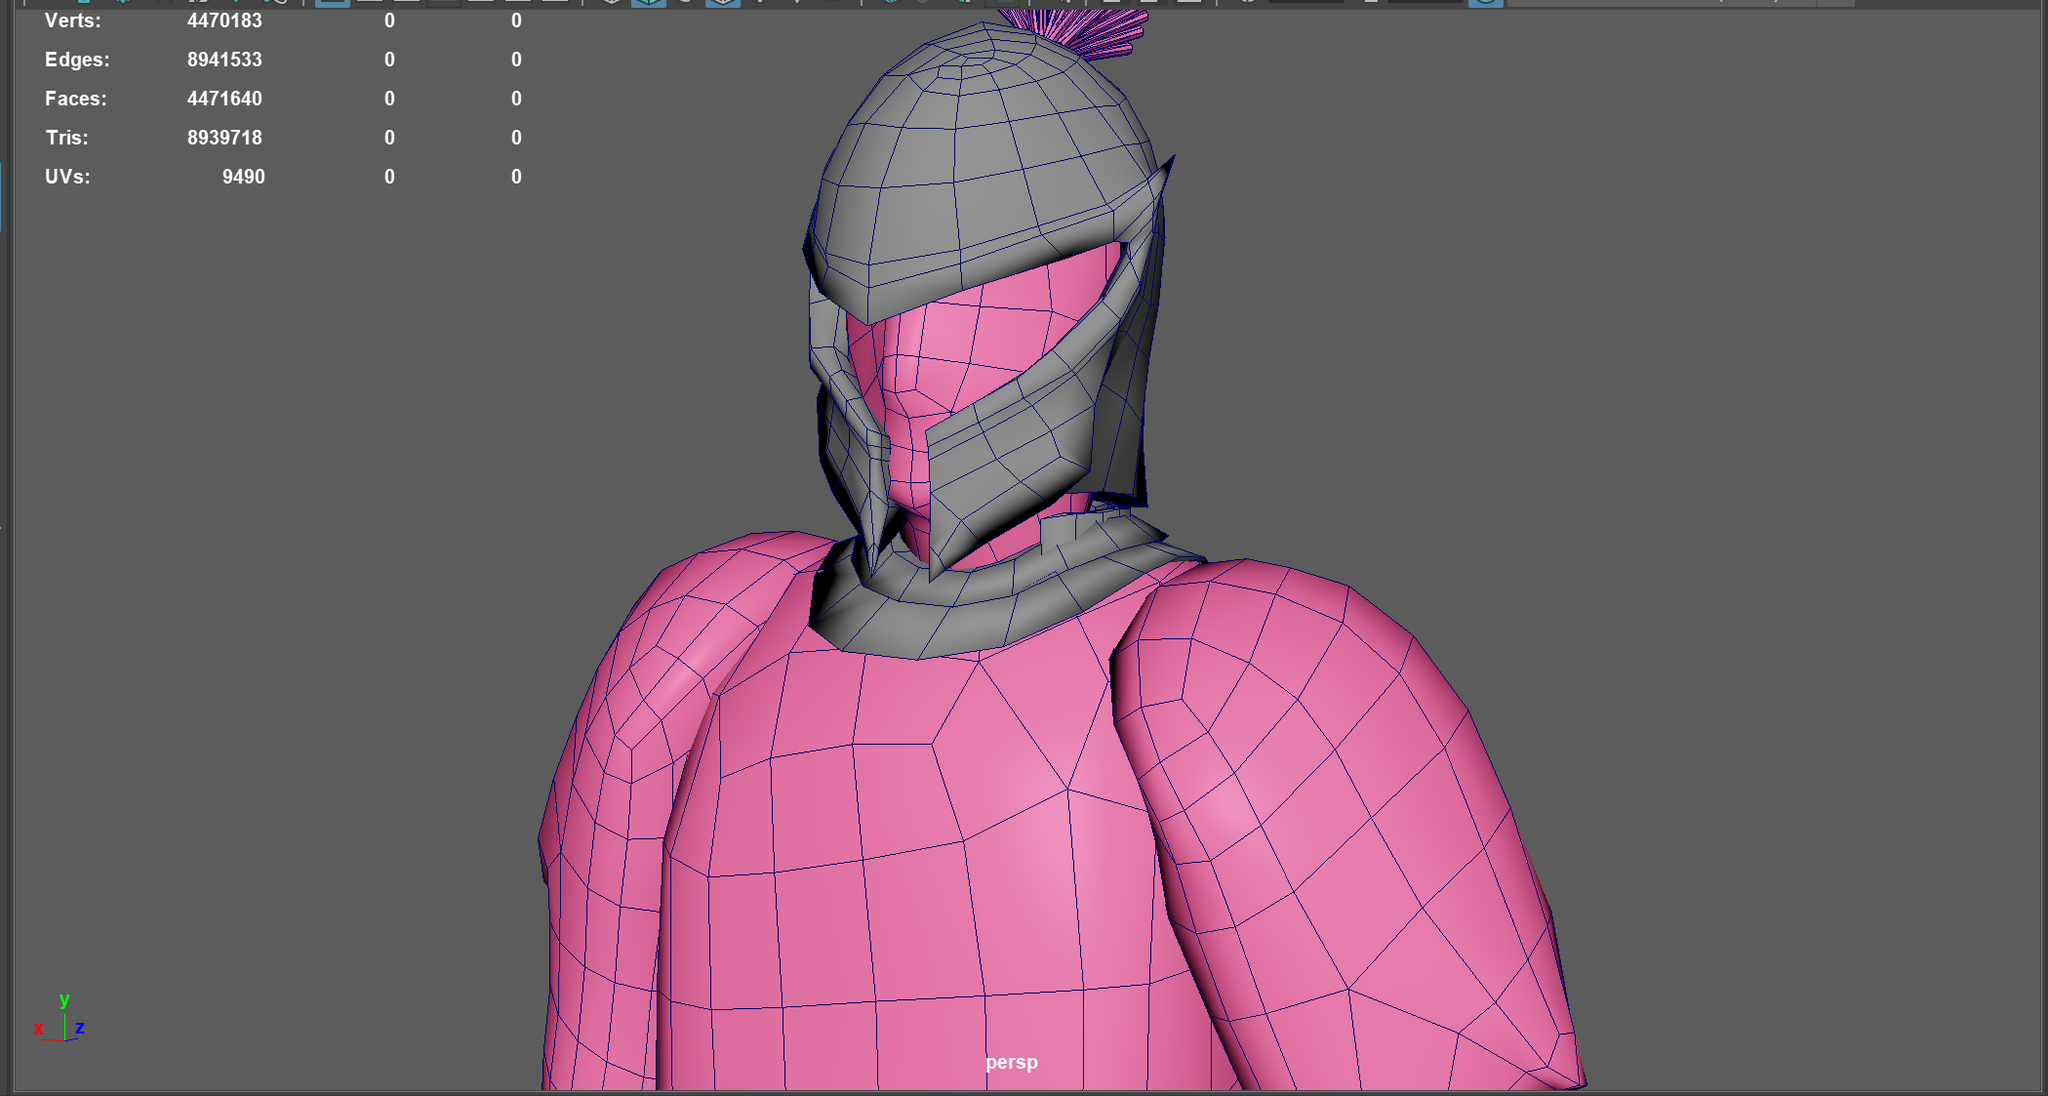Click the 'UVs:' label in the HUD
Viewport: 2048px width, 1096px height.
(67, 177)
